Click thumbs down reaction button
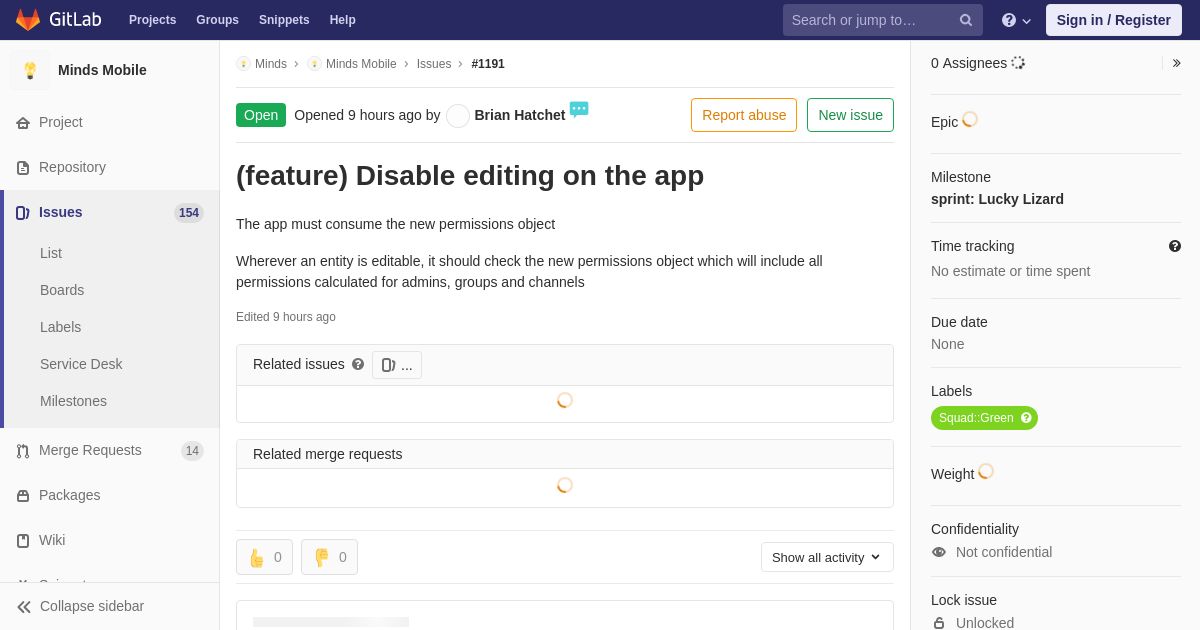The width and height of the screenshot is (1200, 630). click(x=329, y=557)
